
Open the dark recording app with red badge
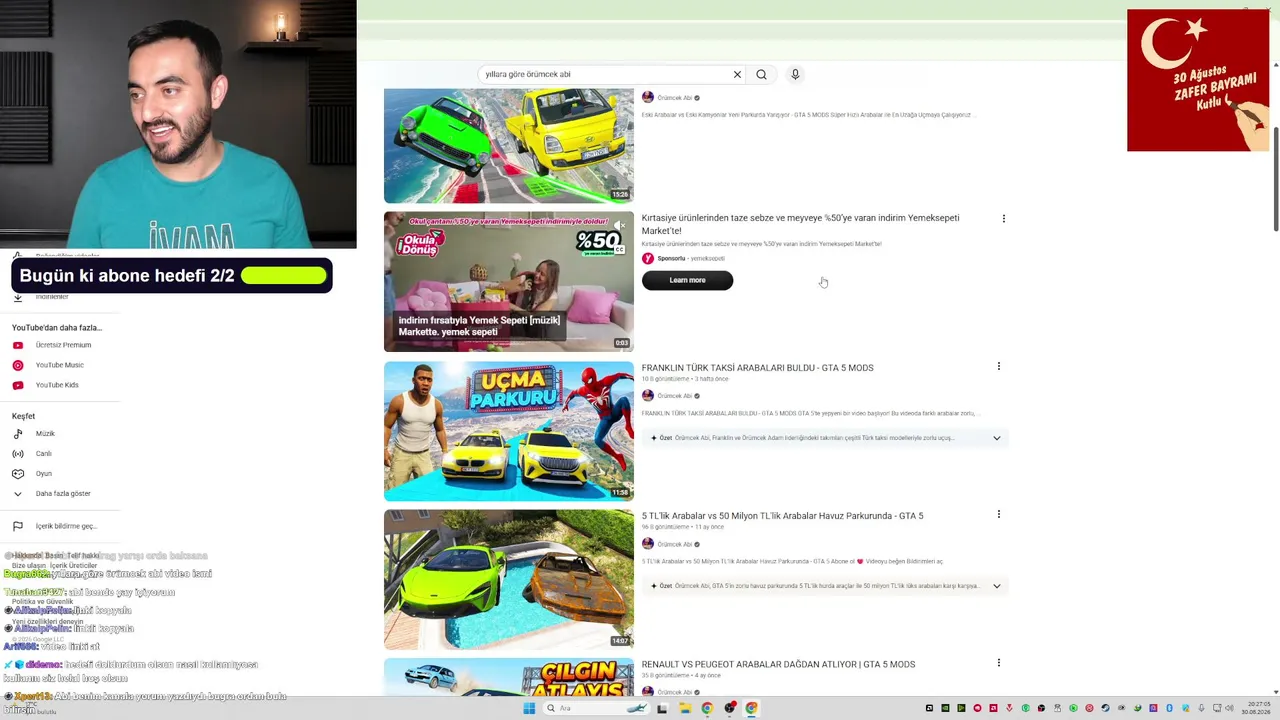click(x=730, y=708)
